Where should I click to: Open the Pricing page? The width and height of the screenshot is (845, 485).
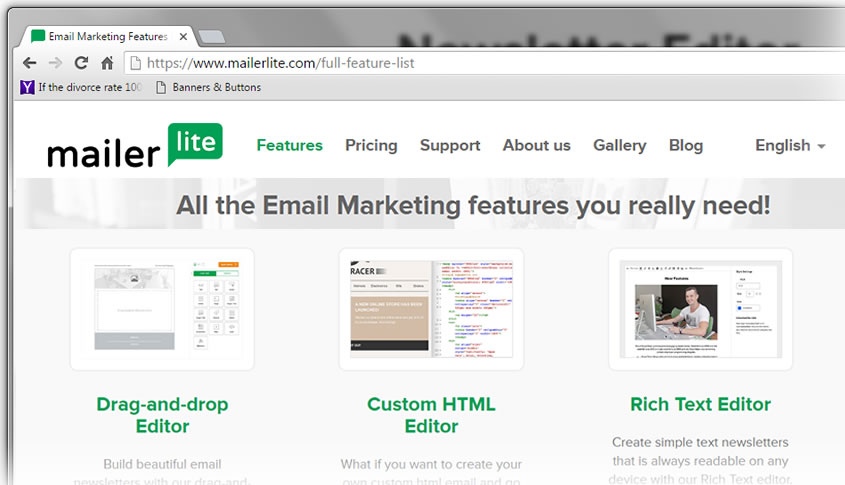pos(371,146)
